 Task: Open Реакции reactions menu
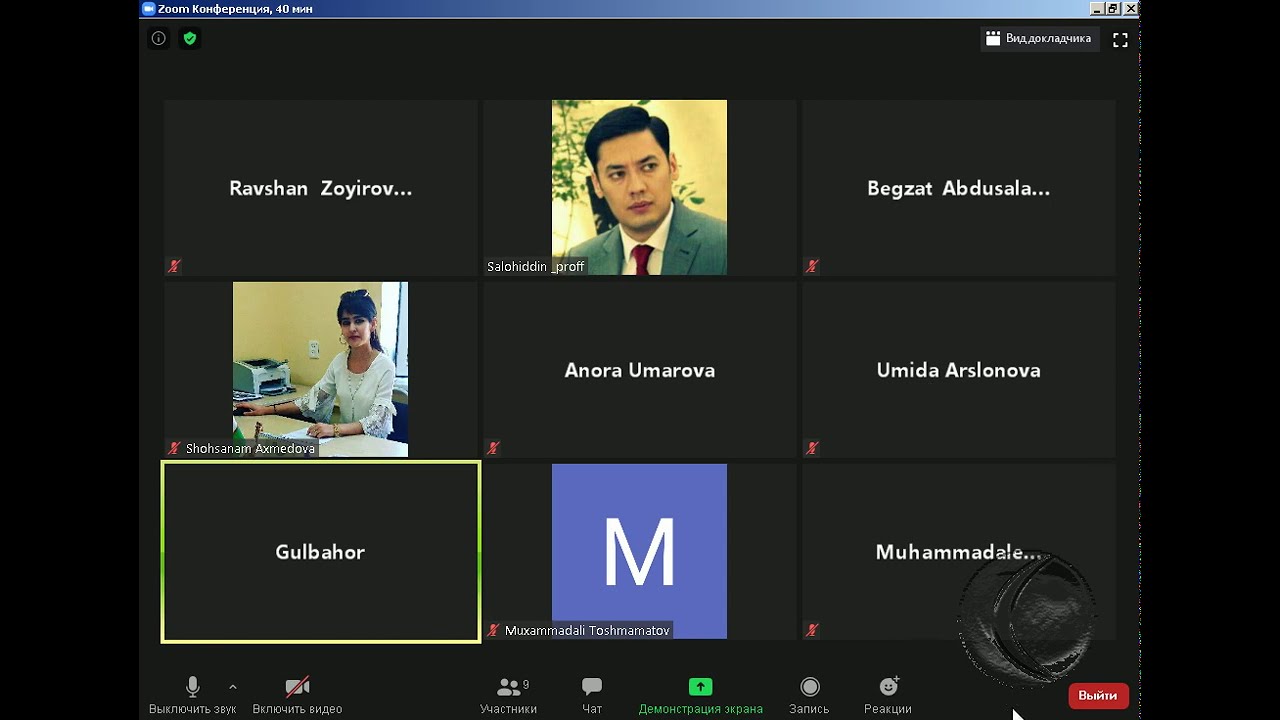pyautogui.click(x=888, y=695)
